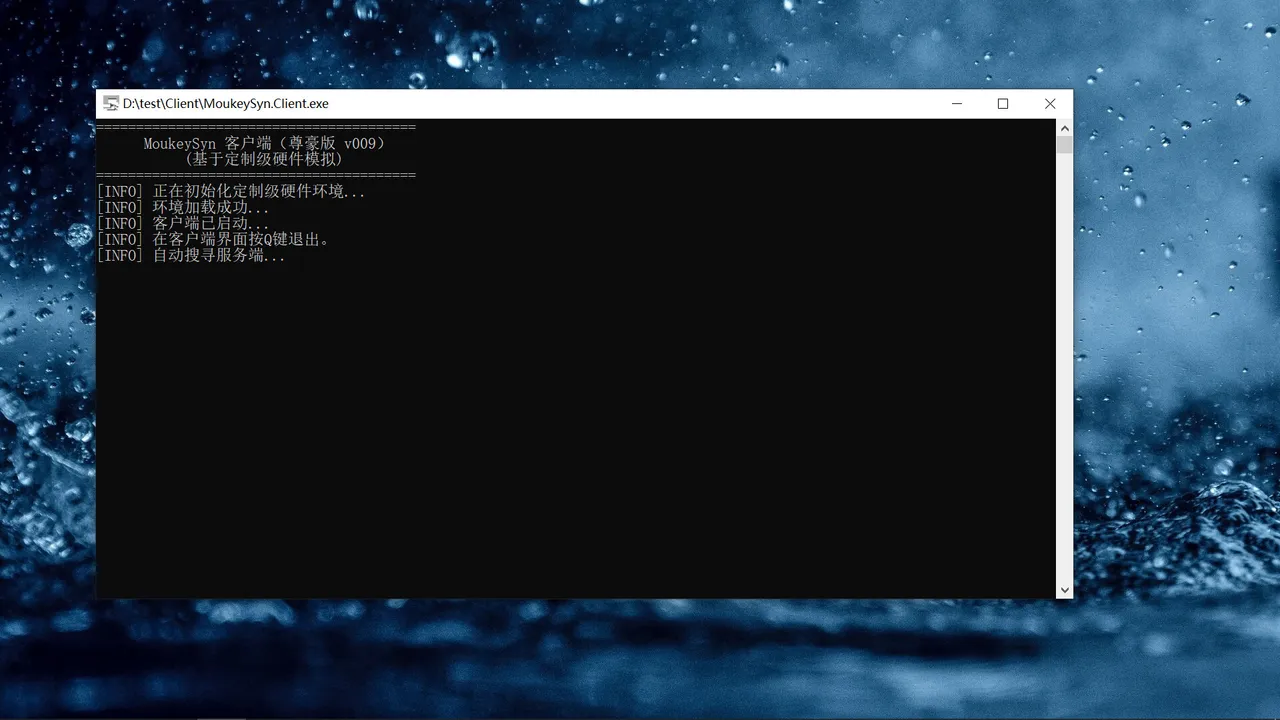Click the console scrollbar down arrow
Screen dimensions: 1280x720
[1064, 590]
